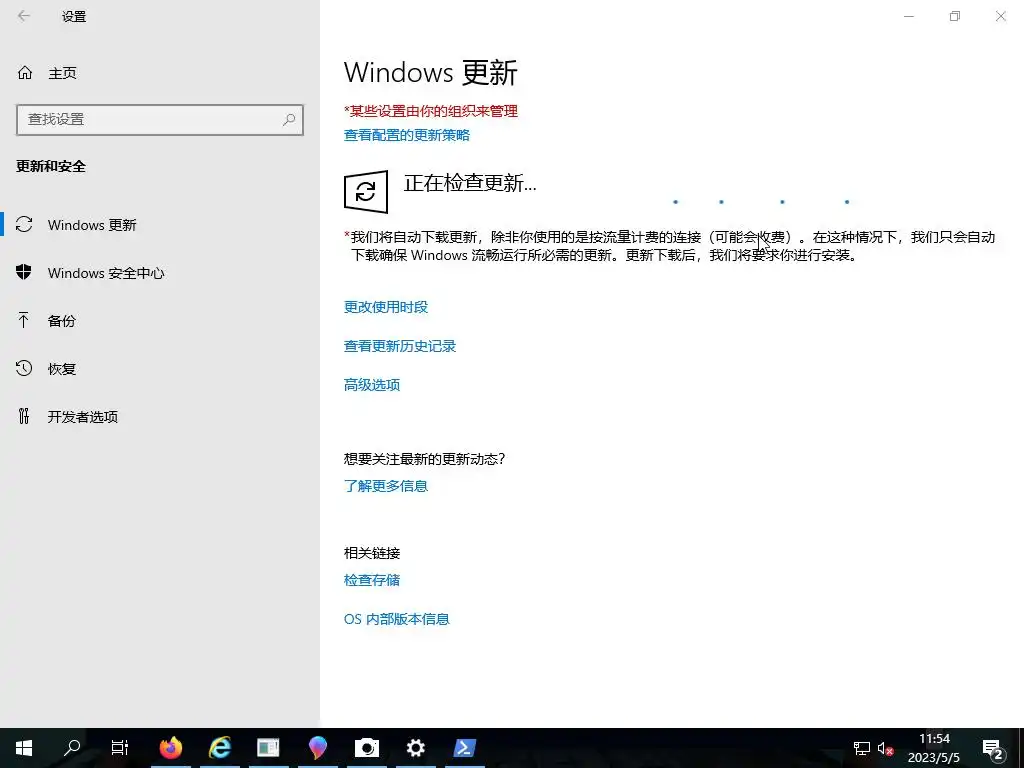Open the Windows Start menu

click(x=24, y=748)
